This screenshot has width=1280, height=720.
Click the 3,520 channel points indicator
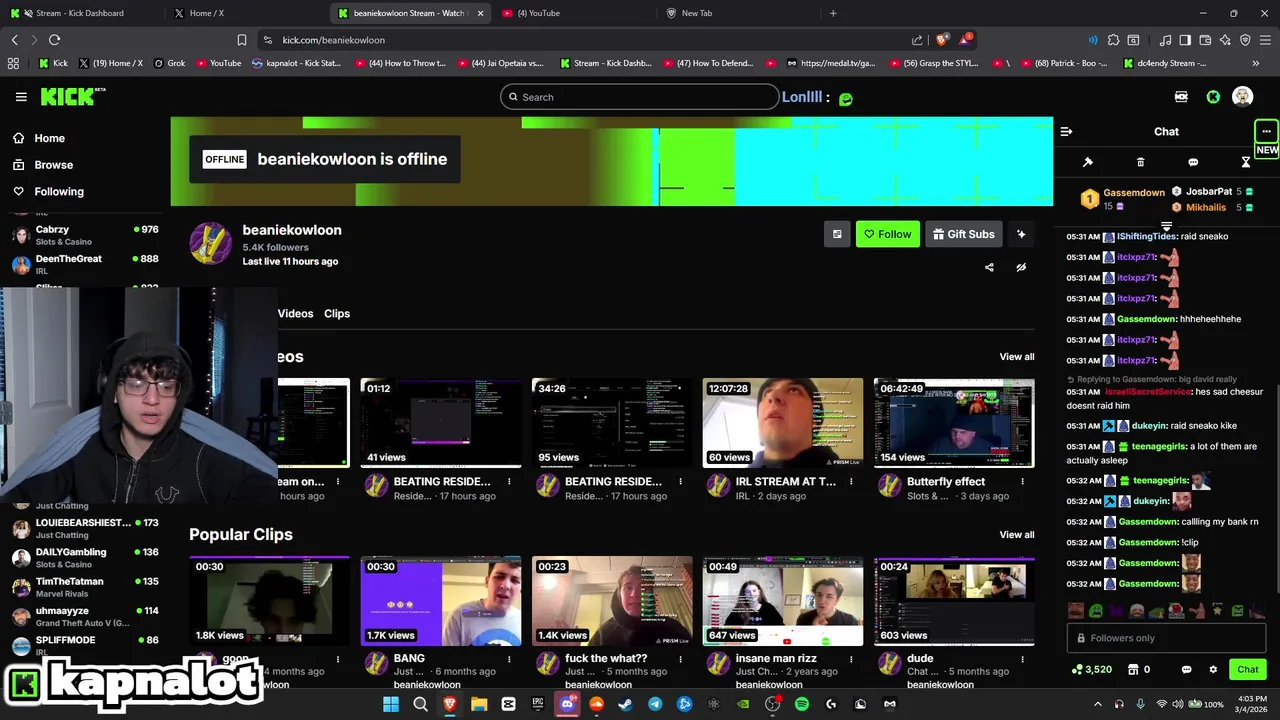pos(1091,669)
